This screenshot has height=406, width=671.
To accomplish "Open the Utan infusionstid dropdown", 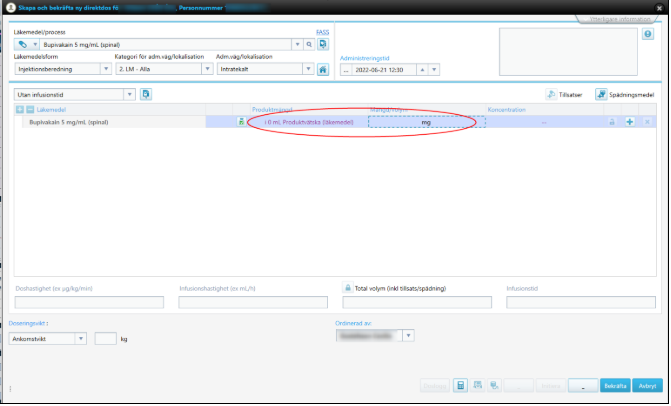I will click(130, 95).
